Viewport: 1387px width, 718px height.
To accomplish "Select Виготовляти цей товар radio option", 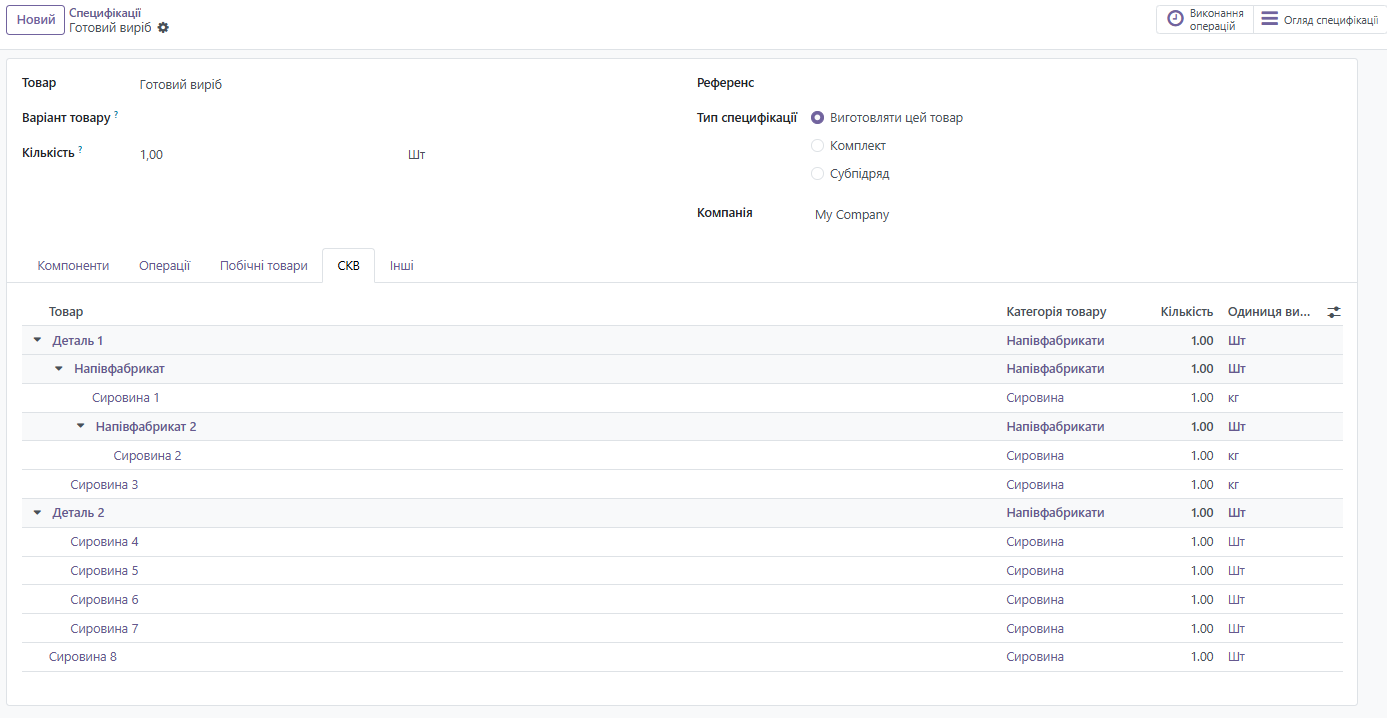I will [x=817, y=118].
